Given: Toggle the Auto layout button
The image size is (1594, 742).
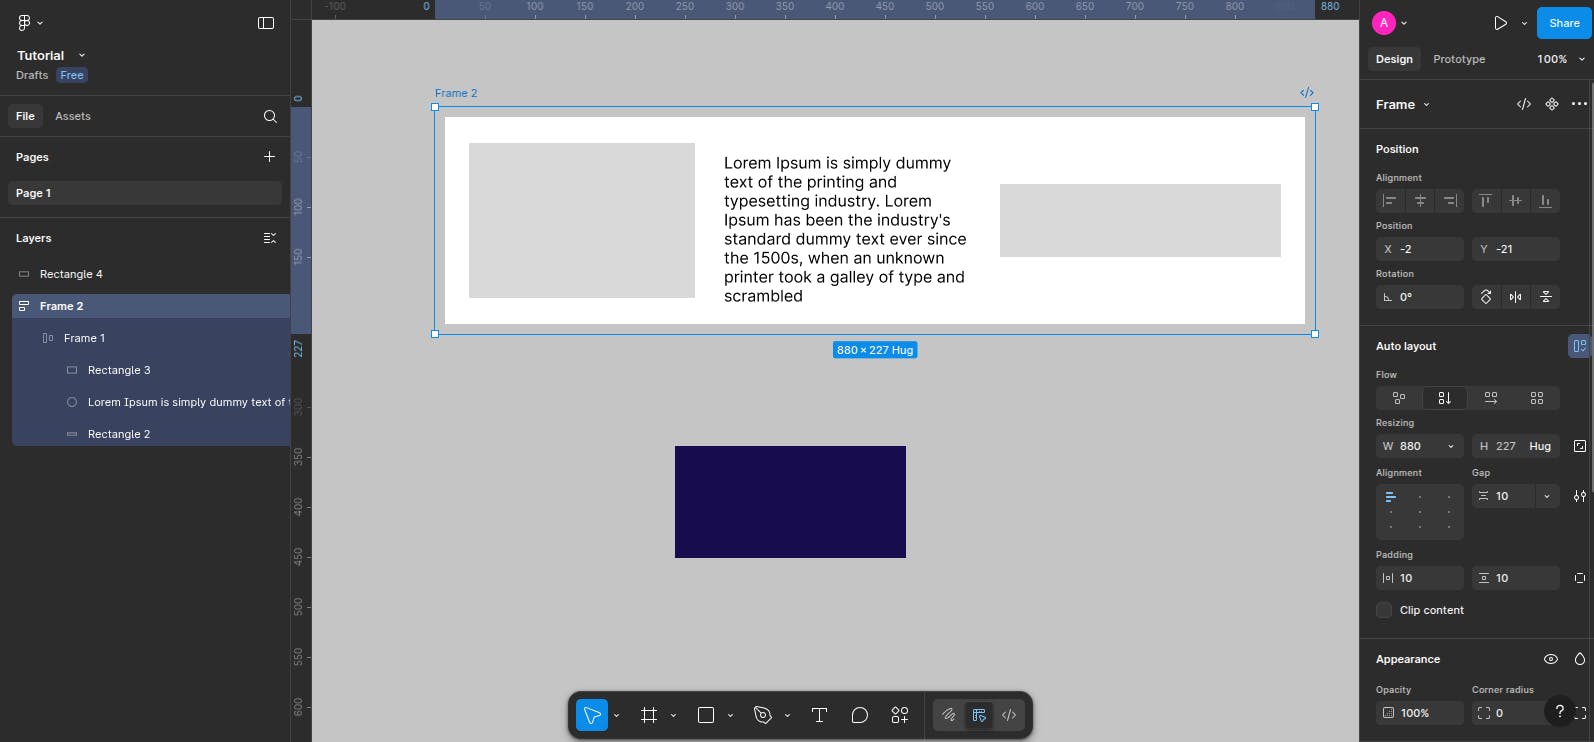Looking at the screenshot, I should pos(1579,346).
